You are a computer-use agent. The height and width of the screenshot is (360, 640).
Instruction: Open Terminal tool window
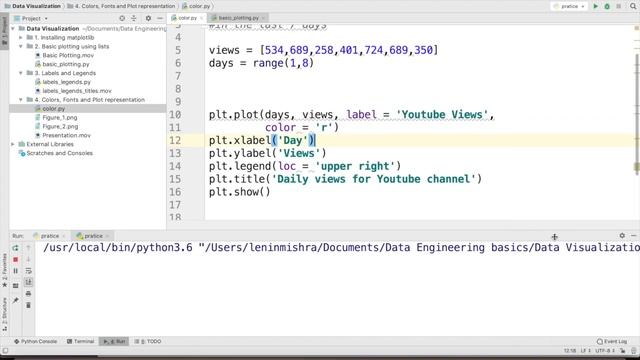click(x=80, y=341)
